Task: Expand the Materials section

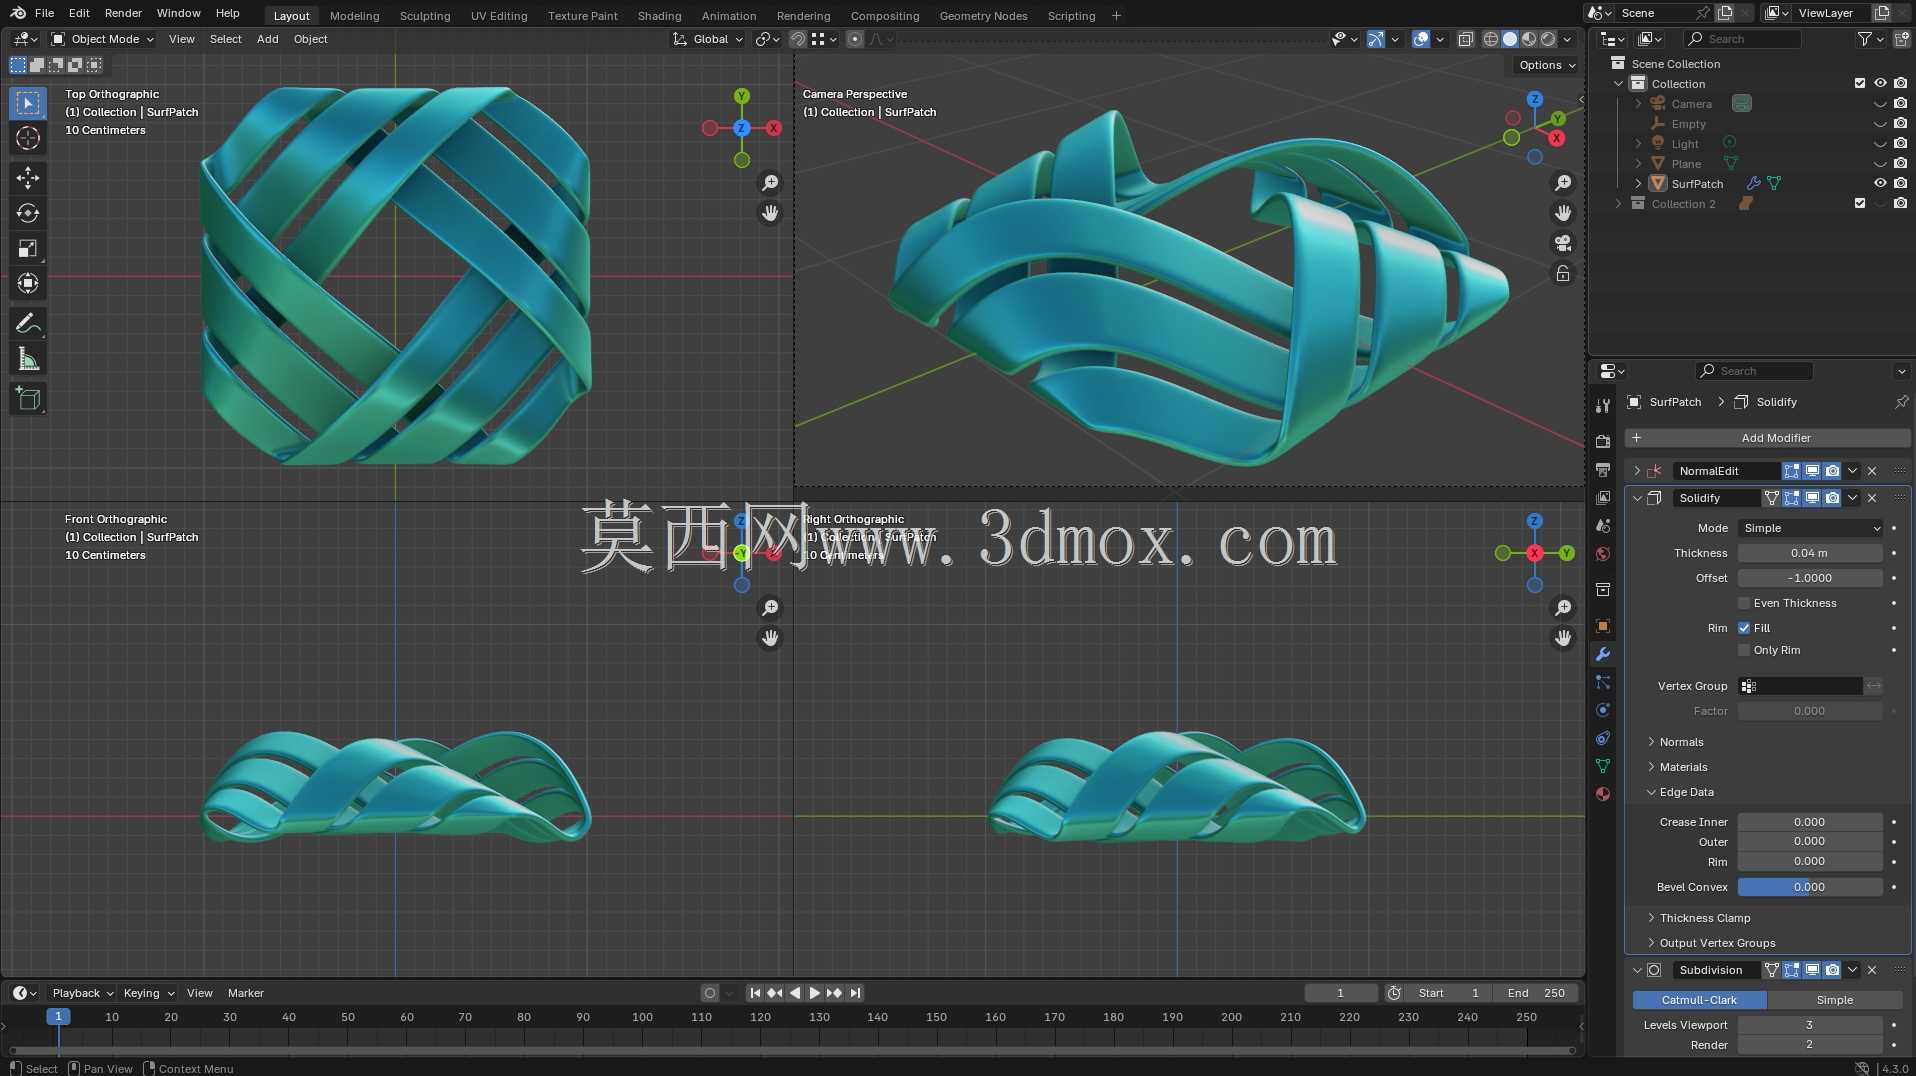Action: tap(1683, 767)
